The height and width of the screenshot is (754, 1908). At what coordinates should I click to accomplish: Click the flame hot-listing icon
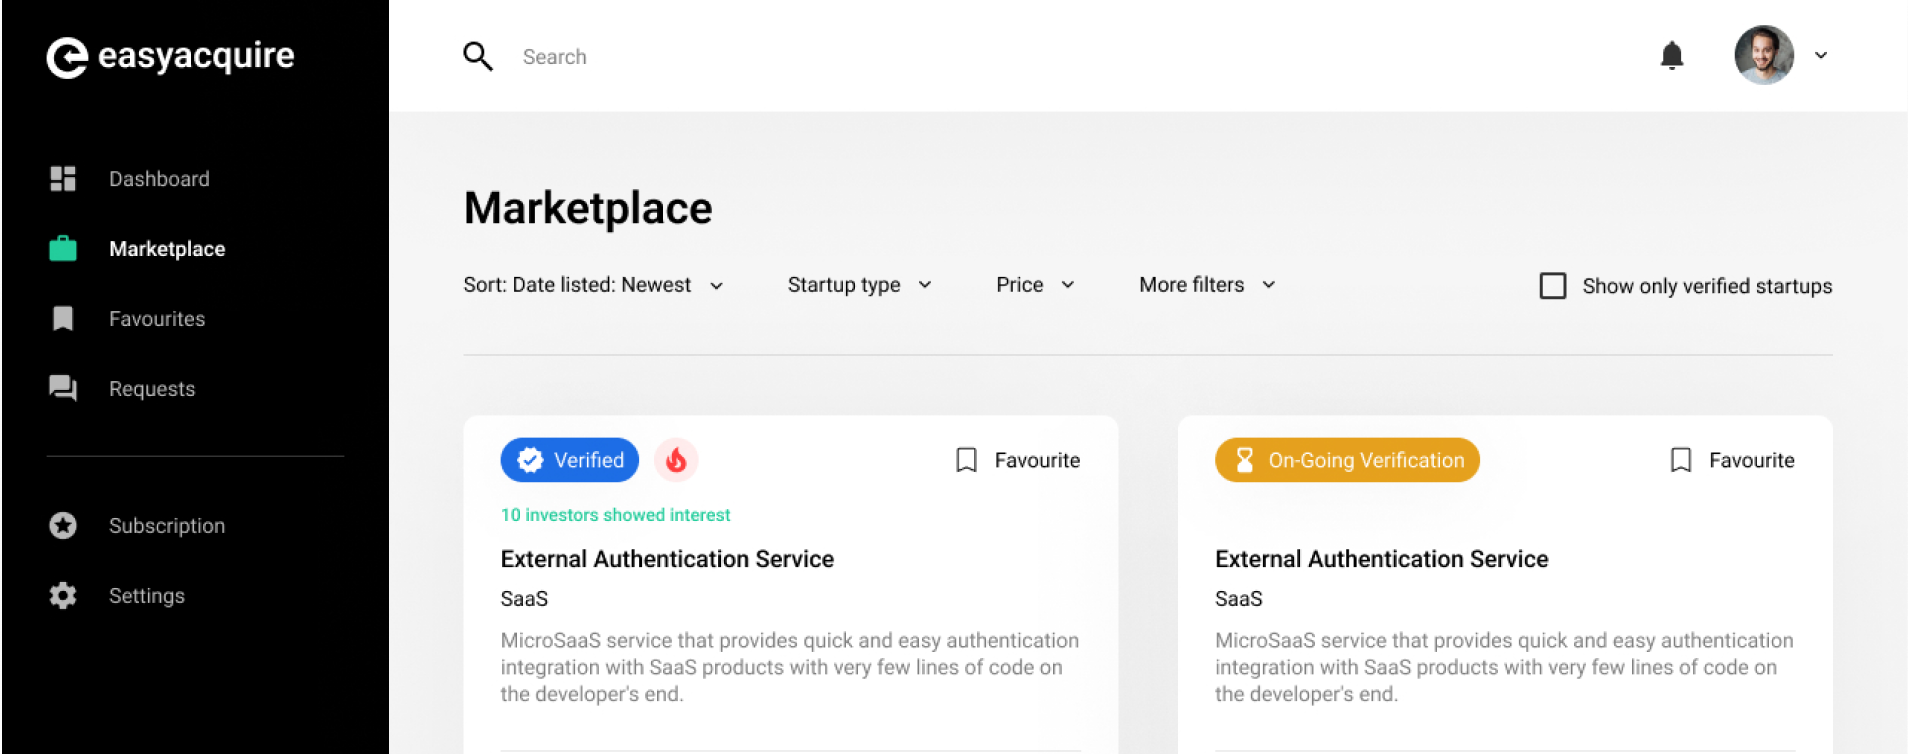[676, 460]
